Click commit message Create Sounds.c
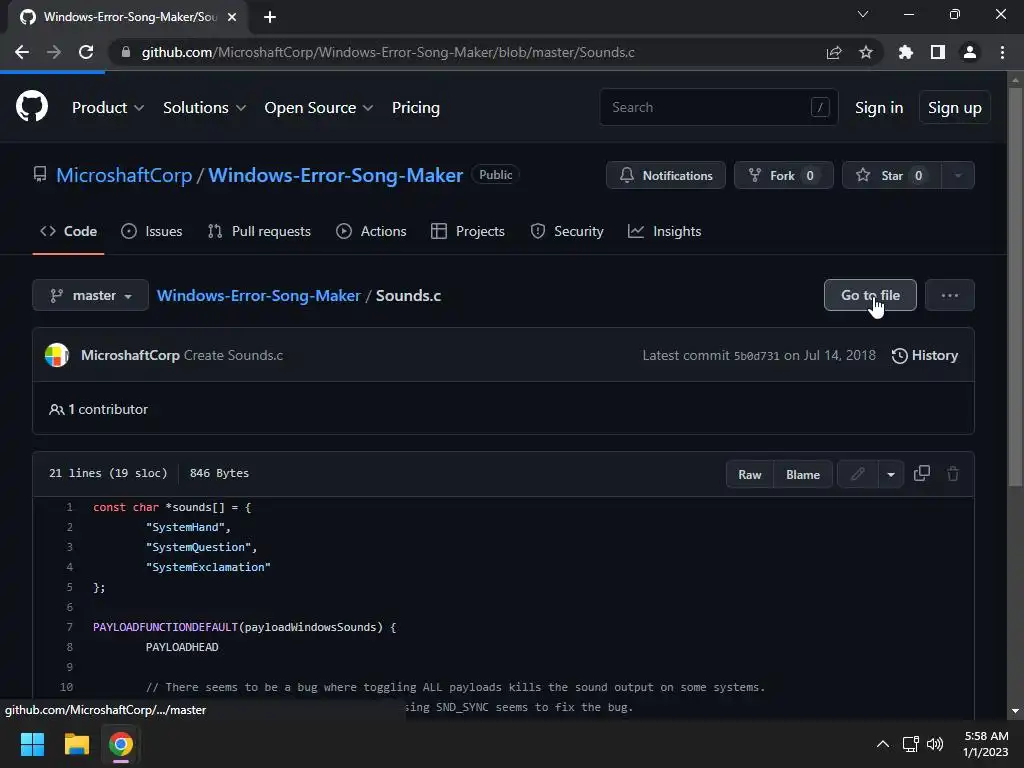The height and width of the screenshot is (768, 1024). [x=233, y=355]
